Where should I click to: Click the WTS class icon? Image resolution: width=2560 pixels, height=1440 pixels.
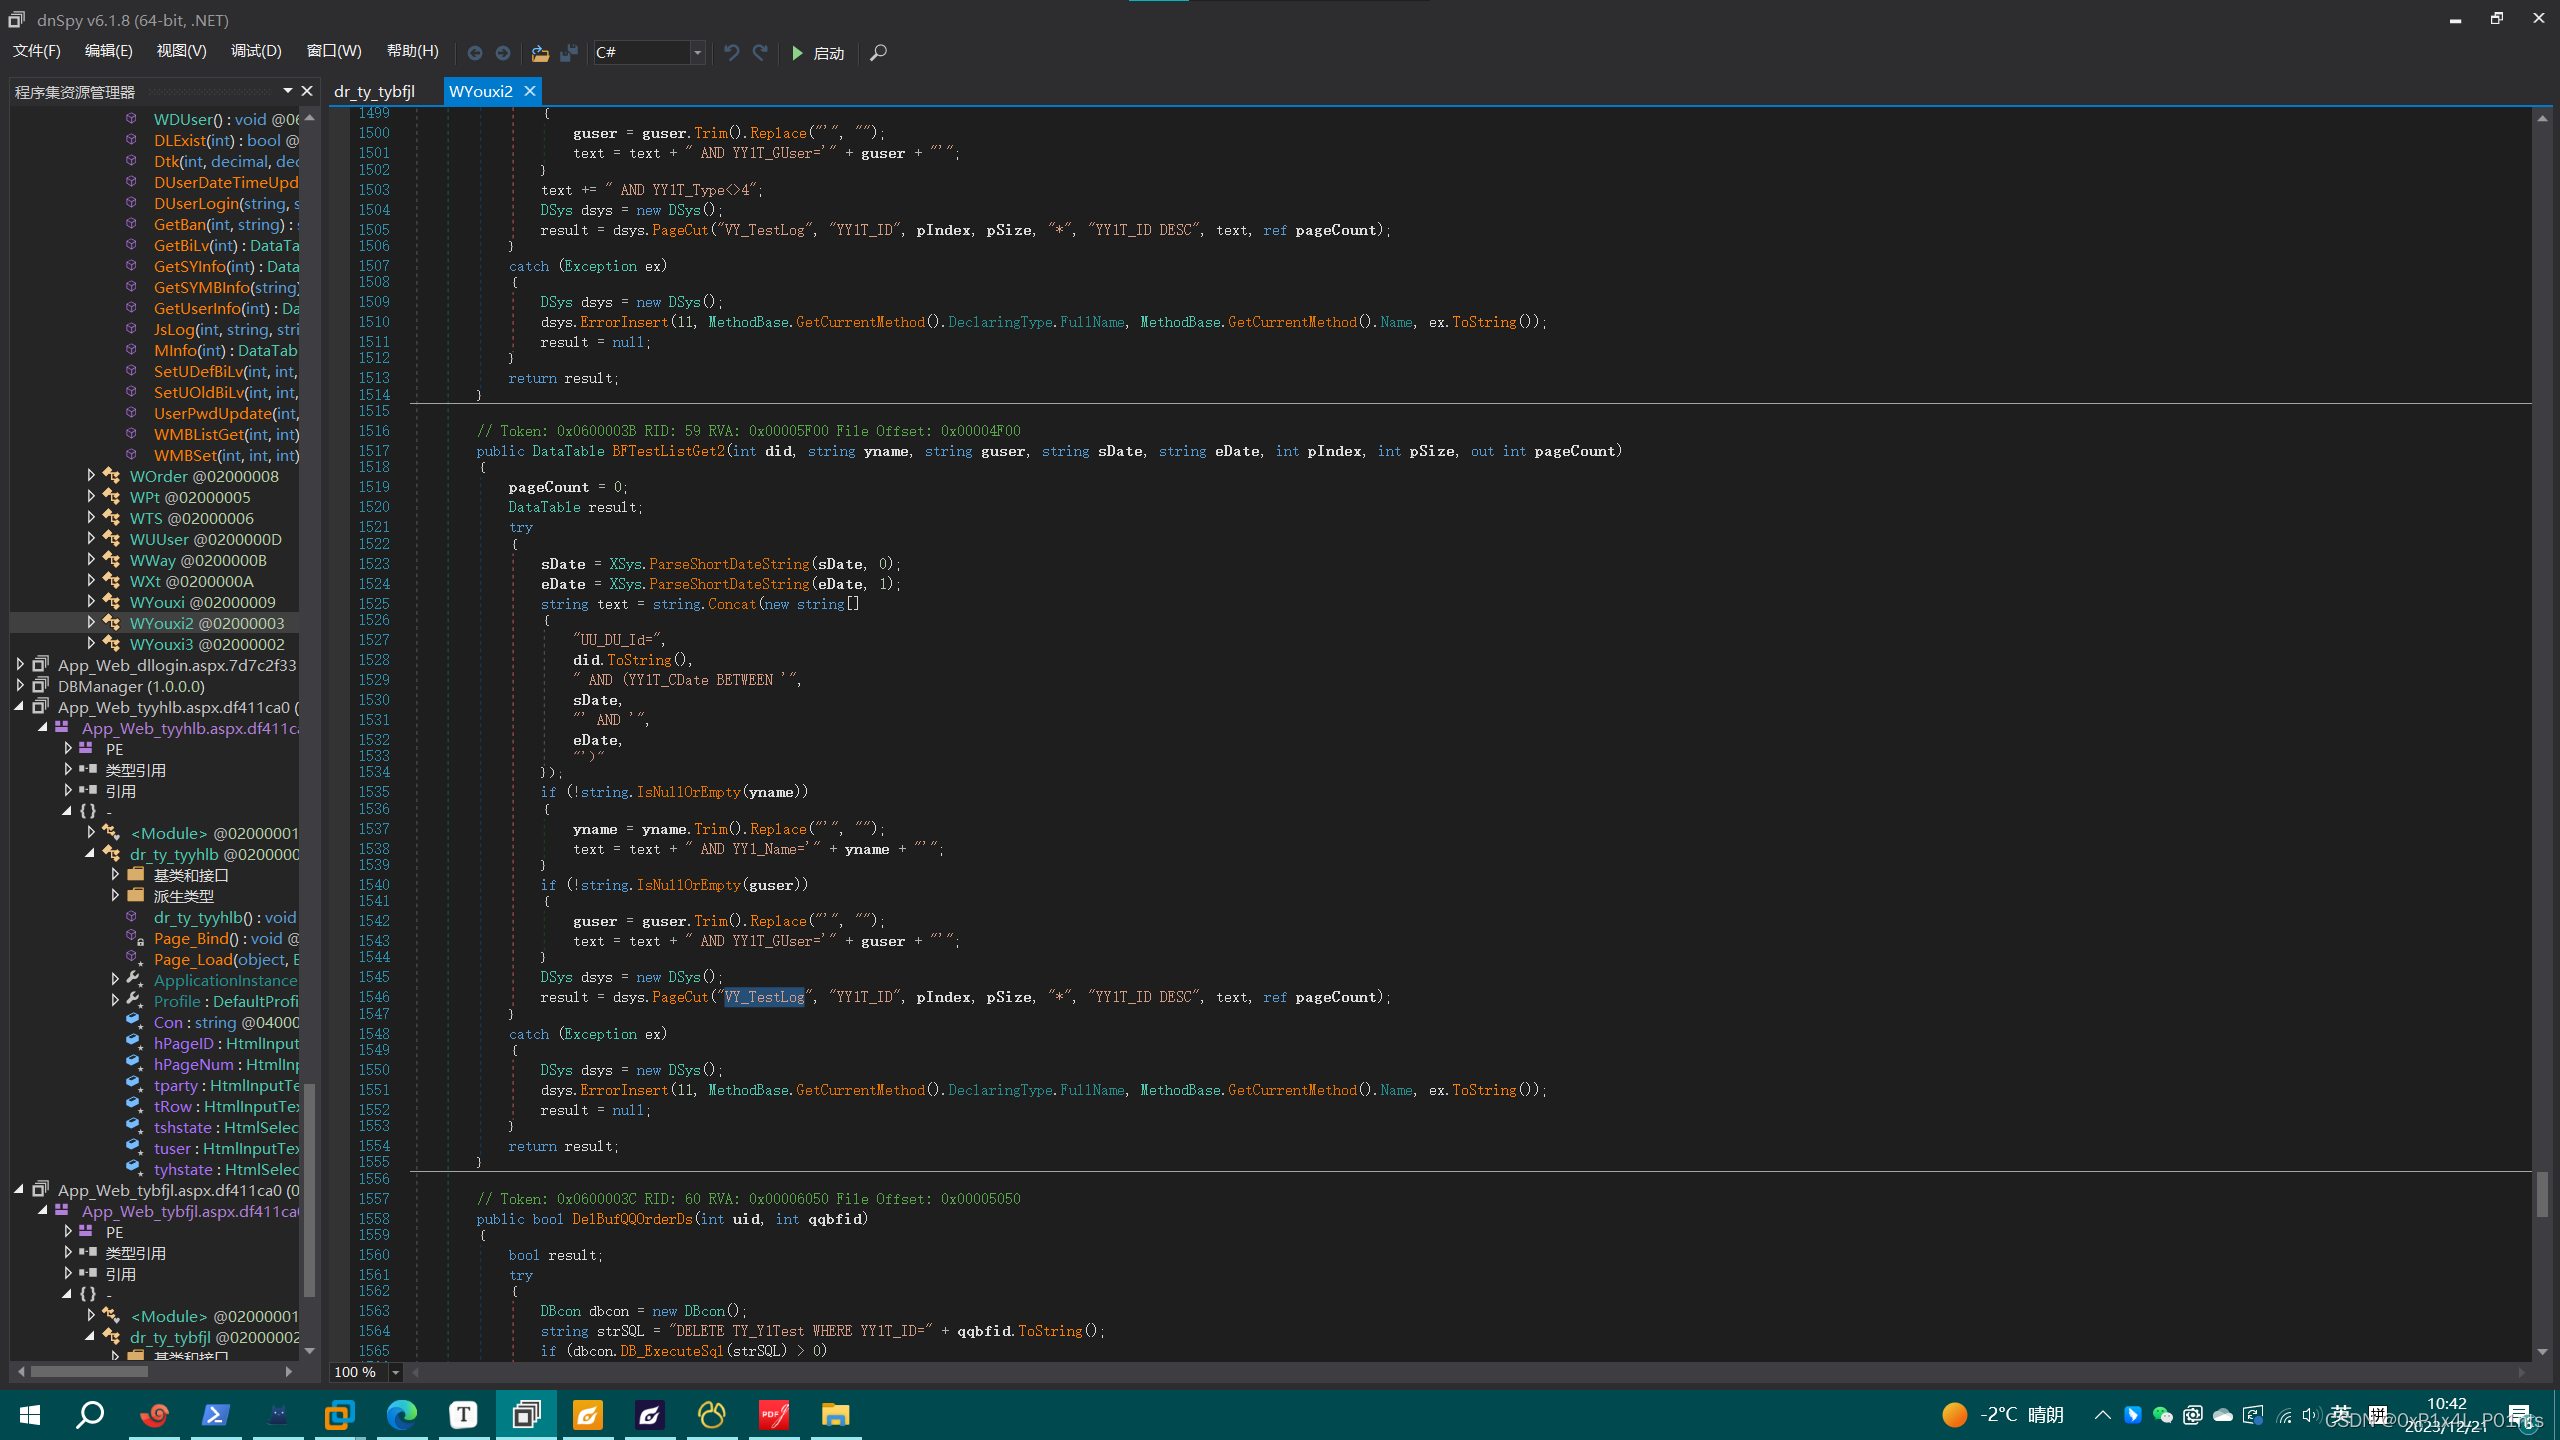click(x=111, y=518)
